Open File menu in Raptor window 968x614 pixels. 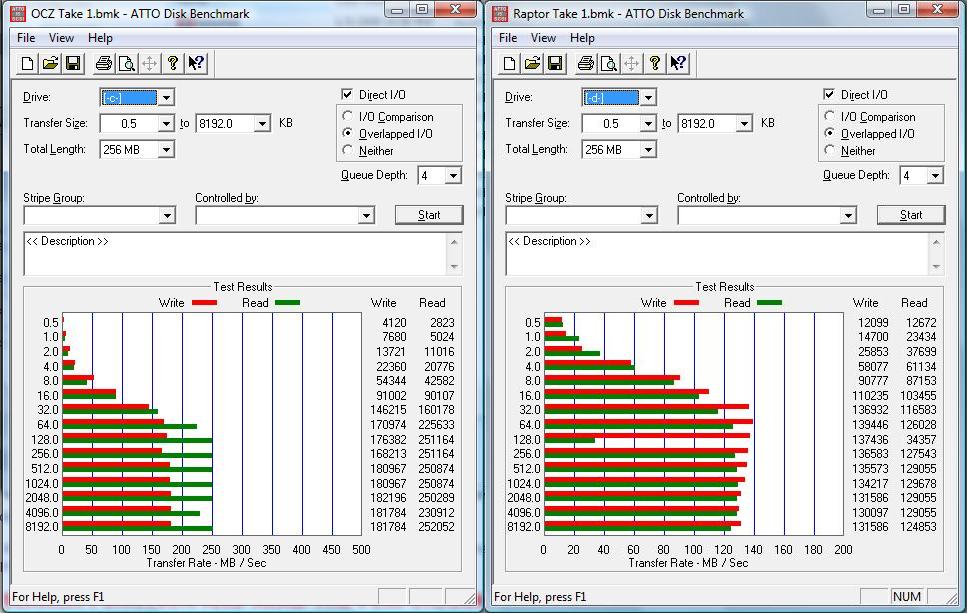[x=508, y=38]
